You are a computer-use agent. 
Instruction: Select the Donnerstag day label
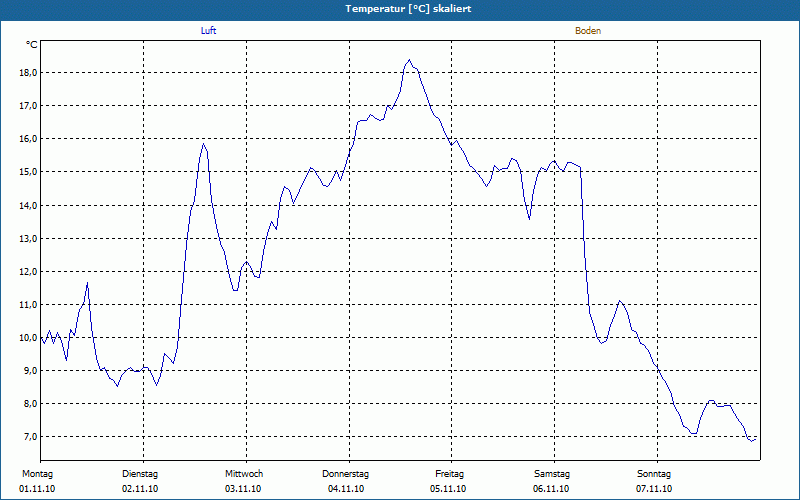[x=345, y=474]
